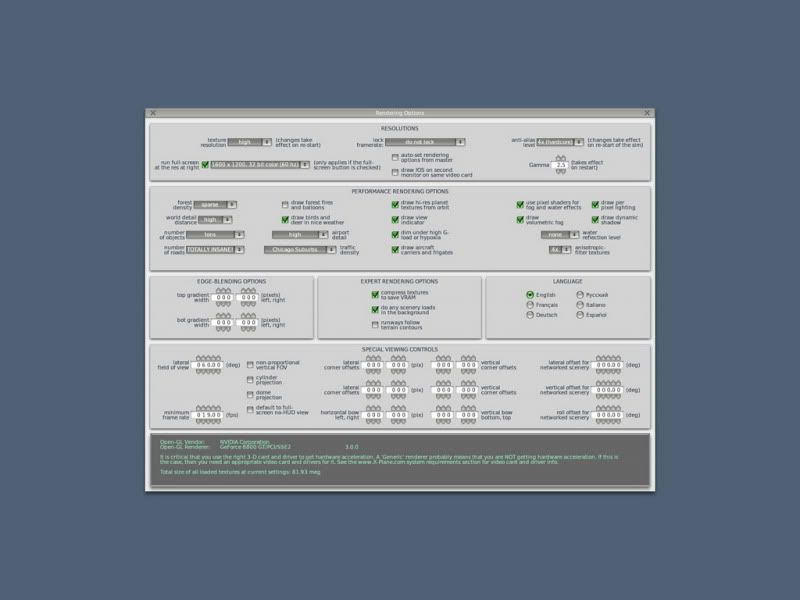The width and height of the screenshot is (800, 600).
Task: Uncheck run full-screen at the res at right
Action: 205,165
